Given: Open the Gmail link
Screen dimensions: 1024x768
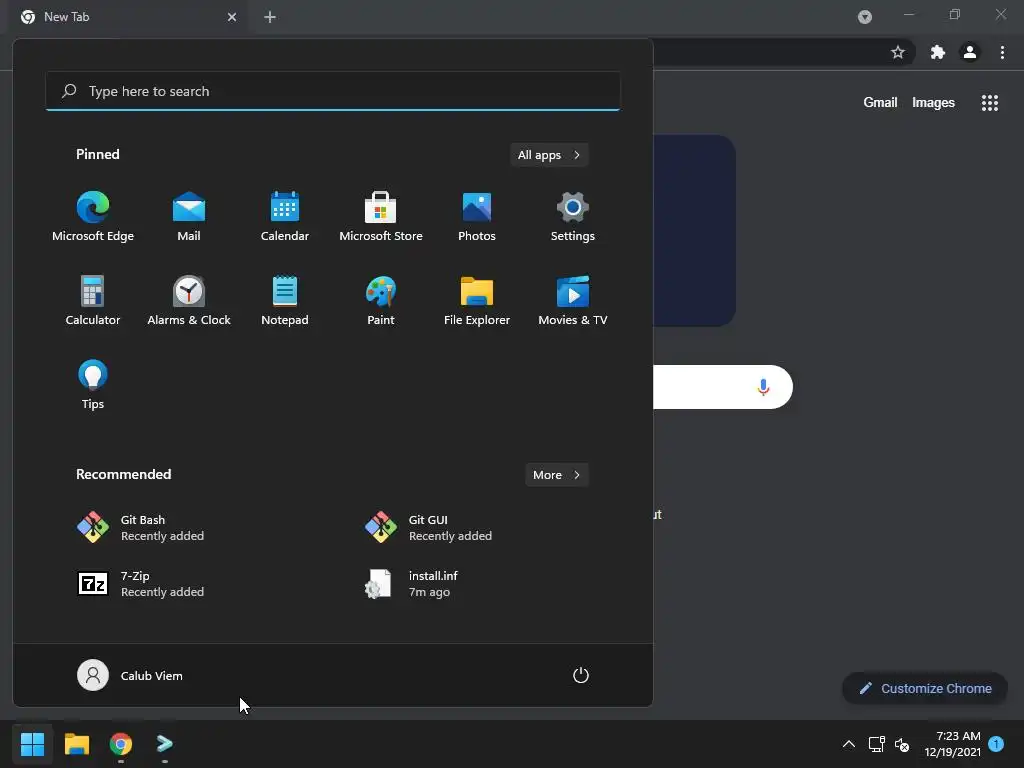Looking at the screenshot, I should pos(880,103).
